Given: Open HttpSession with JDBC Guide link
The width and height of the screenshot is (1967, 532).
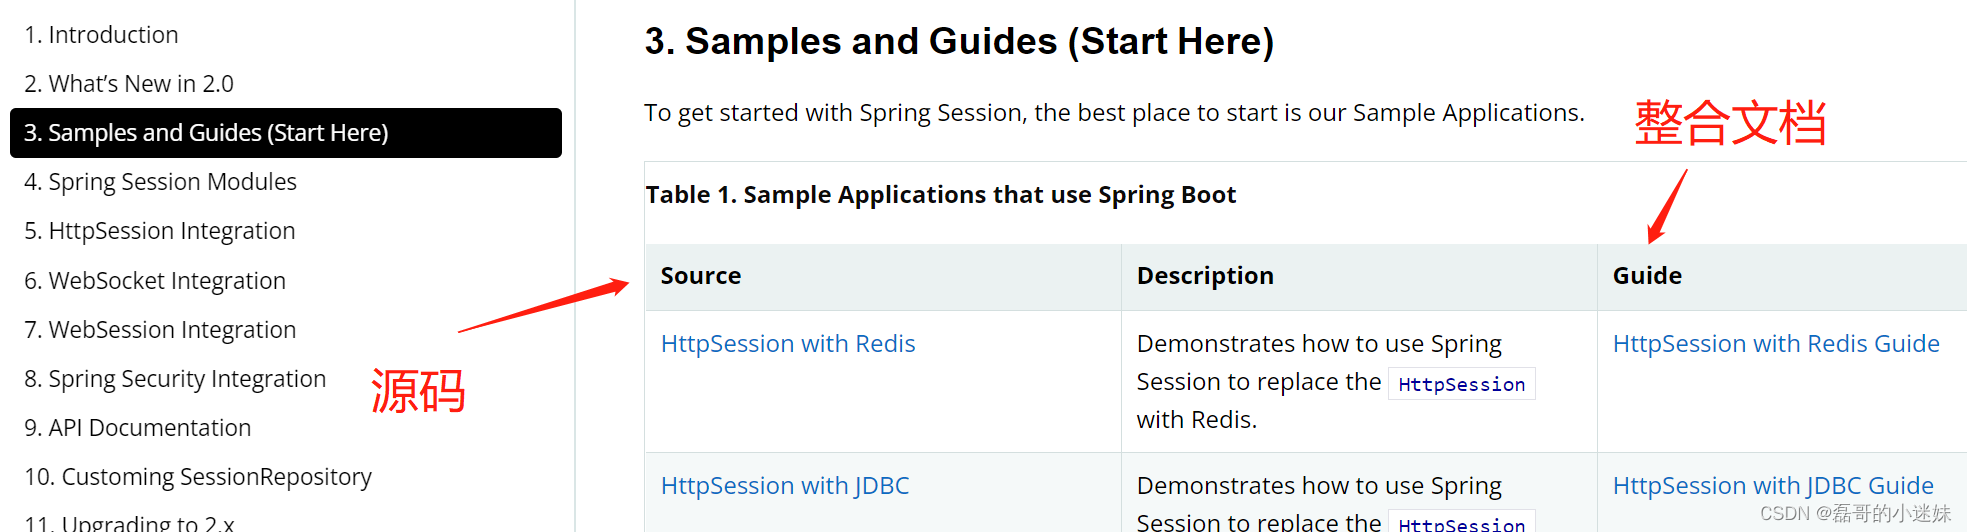Looking at the screenshot, I should pos(1773,486).
